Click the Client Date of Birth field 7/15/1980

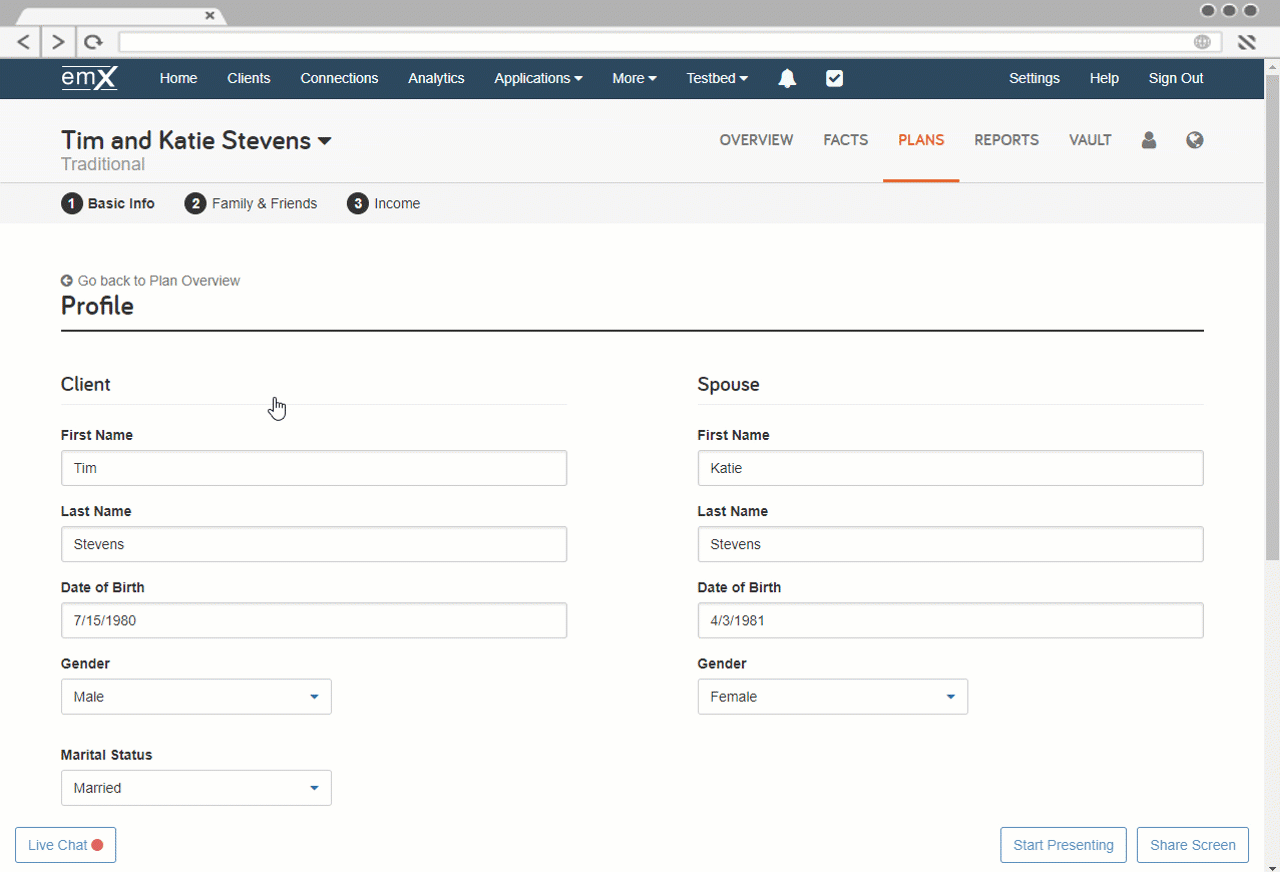tap(314, 620)
